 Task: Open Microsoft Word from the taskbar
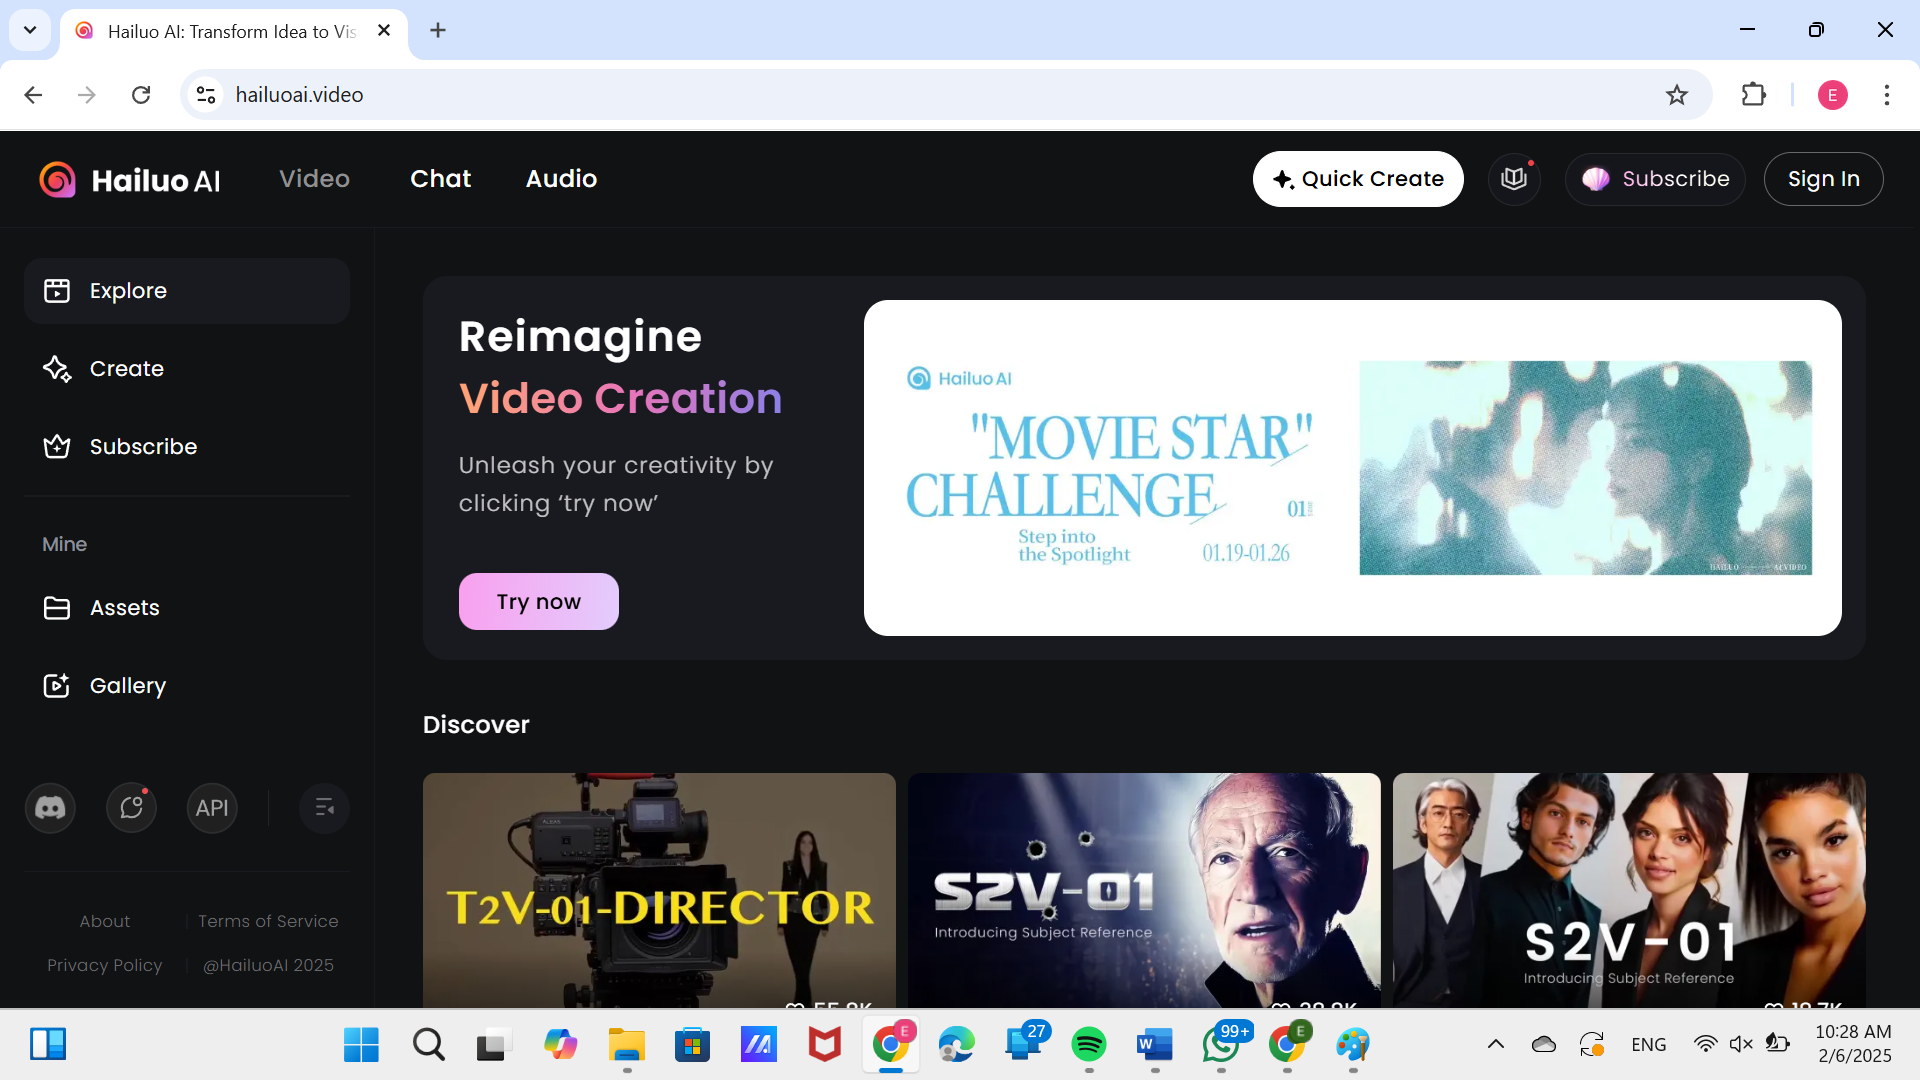point(1155,1045)
